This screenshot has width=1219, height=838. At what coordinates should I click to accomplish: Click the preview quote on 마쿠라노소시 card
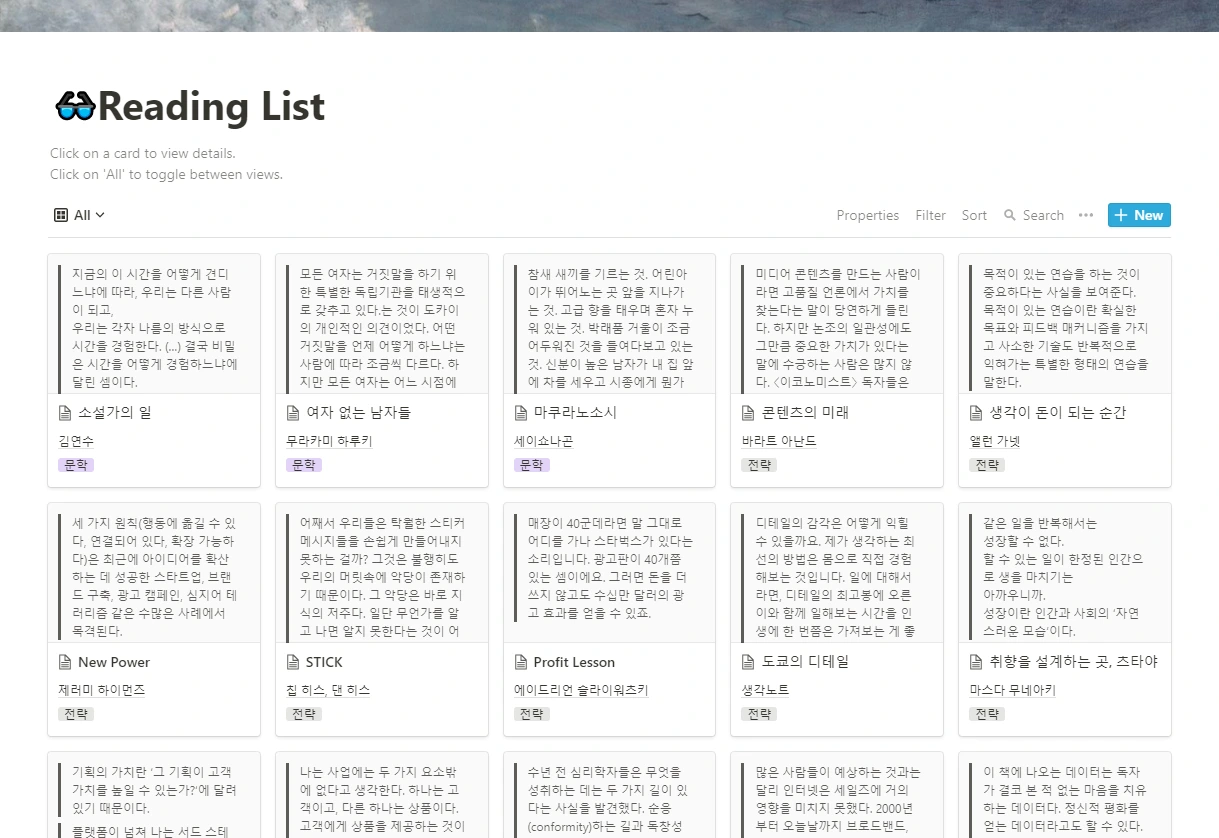[610, 328]
